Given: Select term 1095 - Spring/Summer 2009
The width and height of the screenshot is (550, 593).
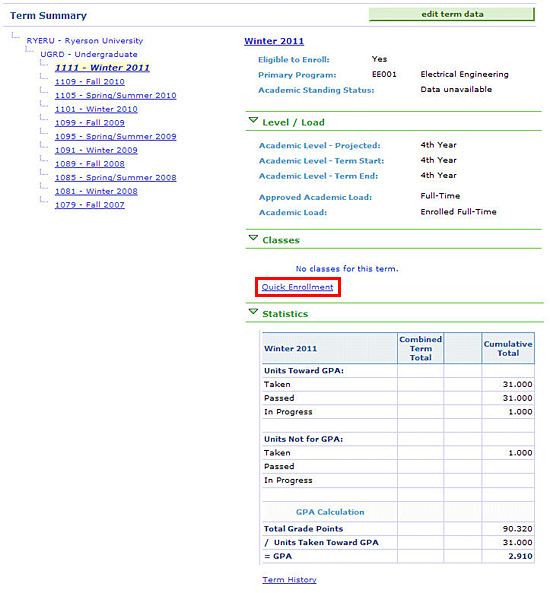Looking at the screenshot, I should click(x=115, y=136).
